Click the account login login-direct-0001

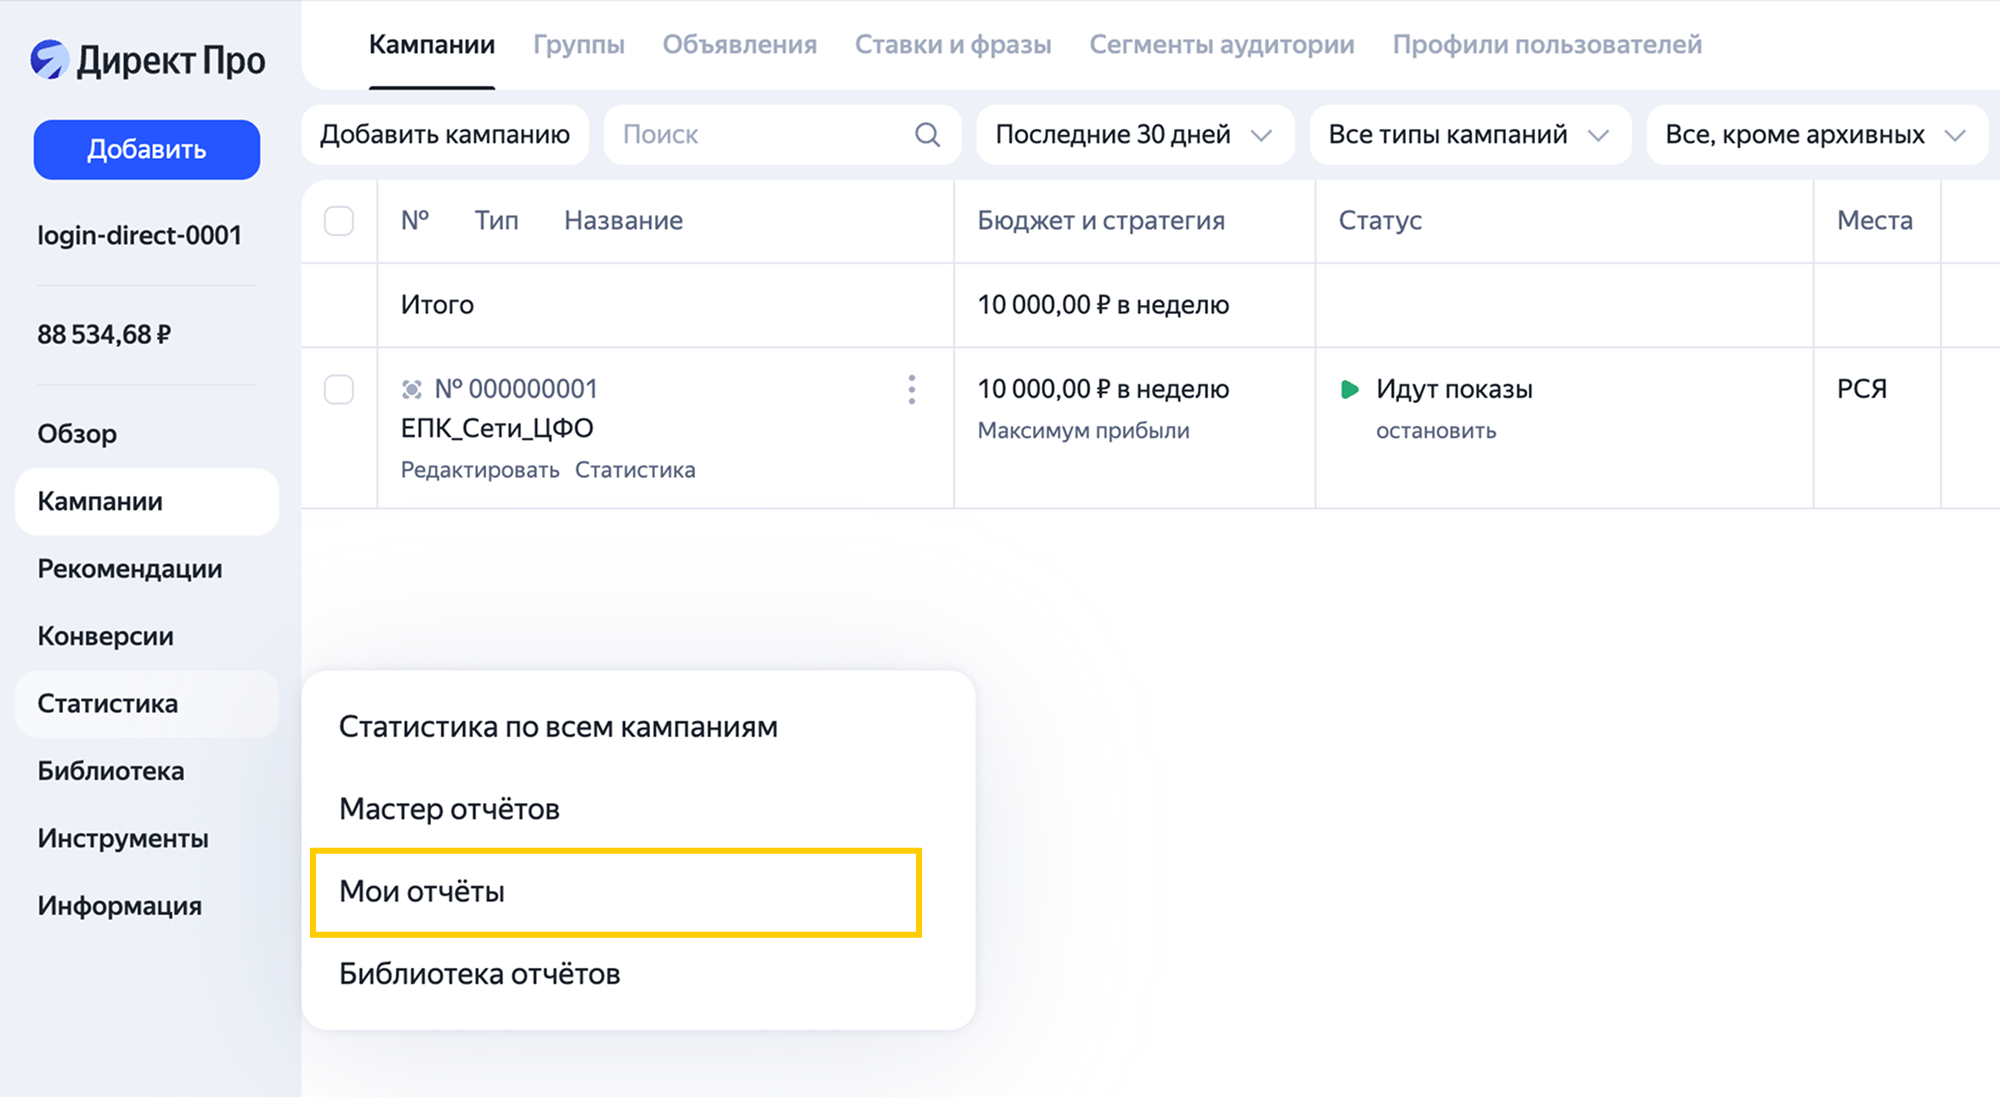tap(140, 235)
